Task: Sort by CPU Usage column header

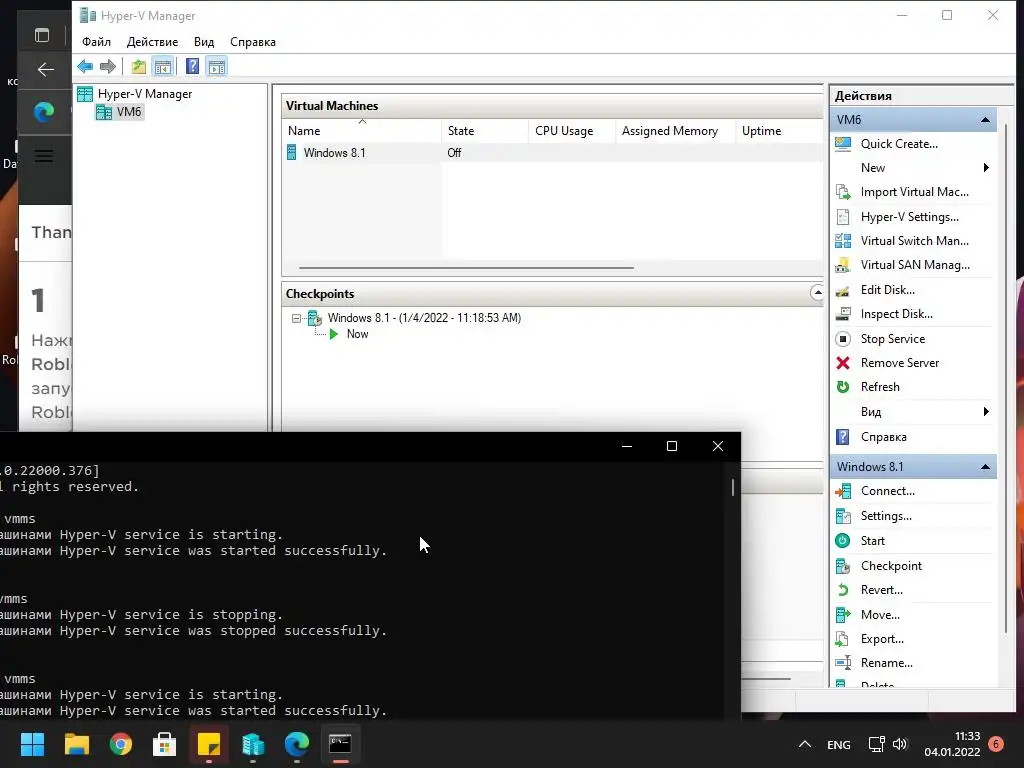Action: [571, 131]
